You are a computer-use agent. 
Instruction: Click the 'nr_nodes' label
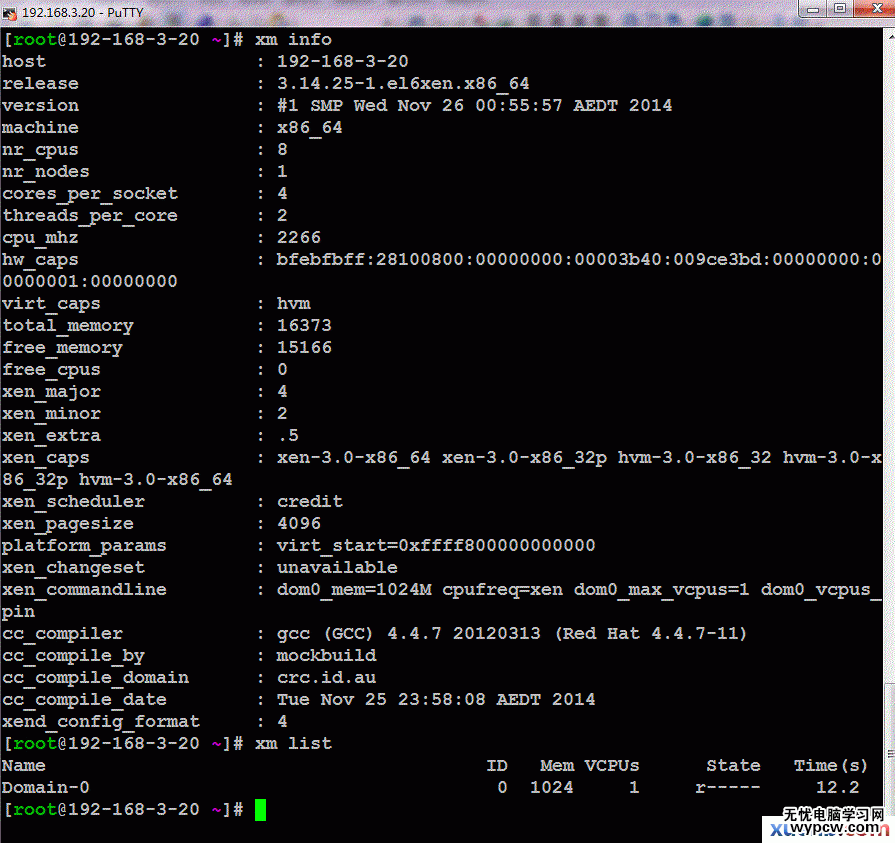46,172
